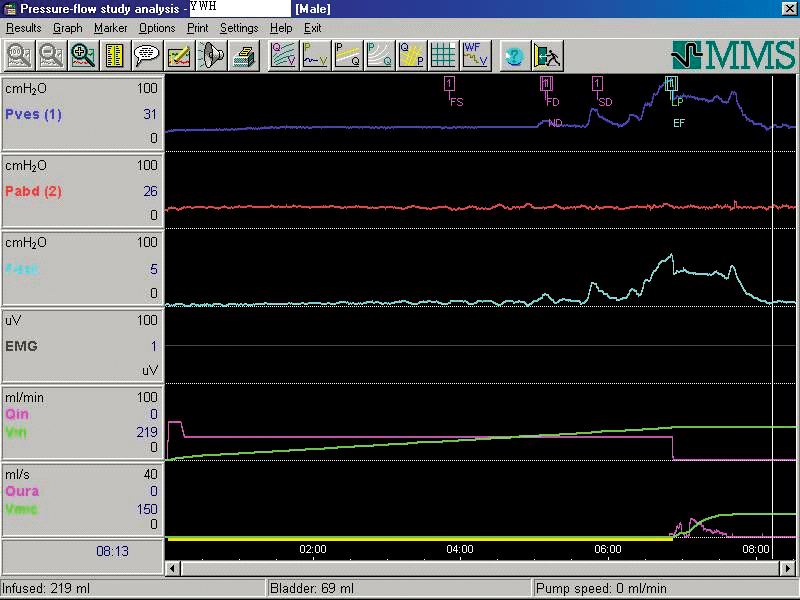Open the Marker menu

coord(110,28)
